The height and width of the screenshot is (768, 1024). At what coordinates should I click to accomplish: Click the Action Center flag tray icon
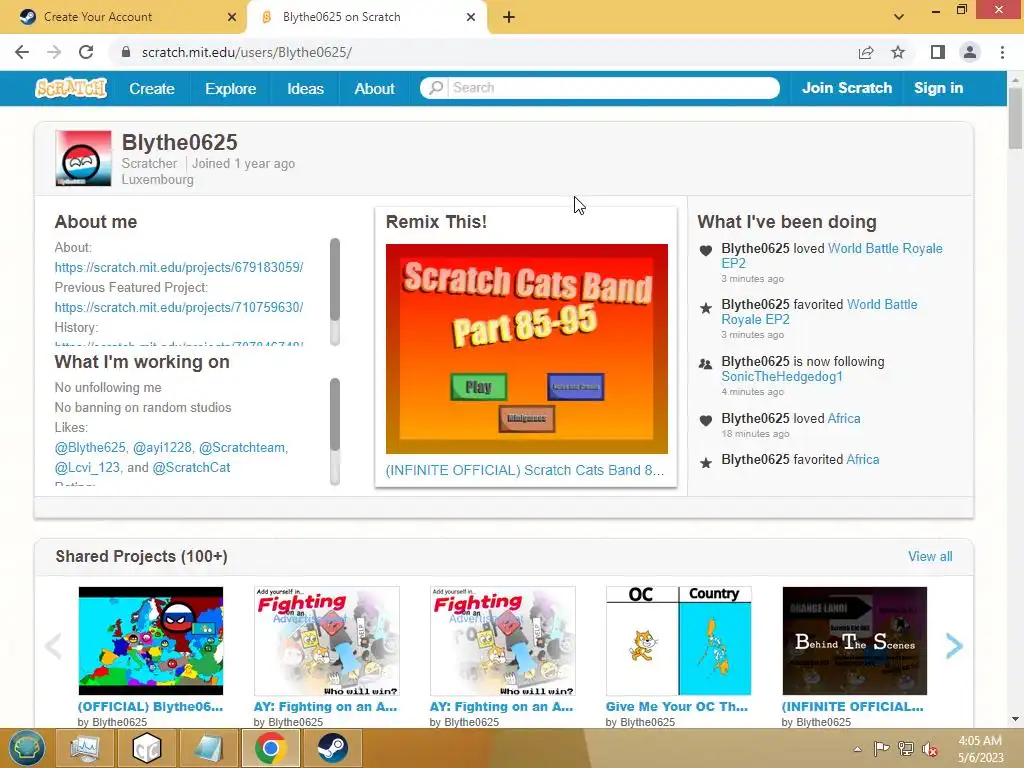(x=881, y=748)
